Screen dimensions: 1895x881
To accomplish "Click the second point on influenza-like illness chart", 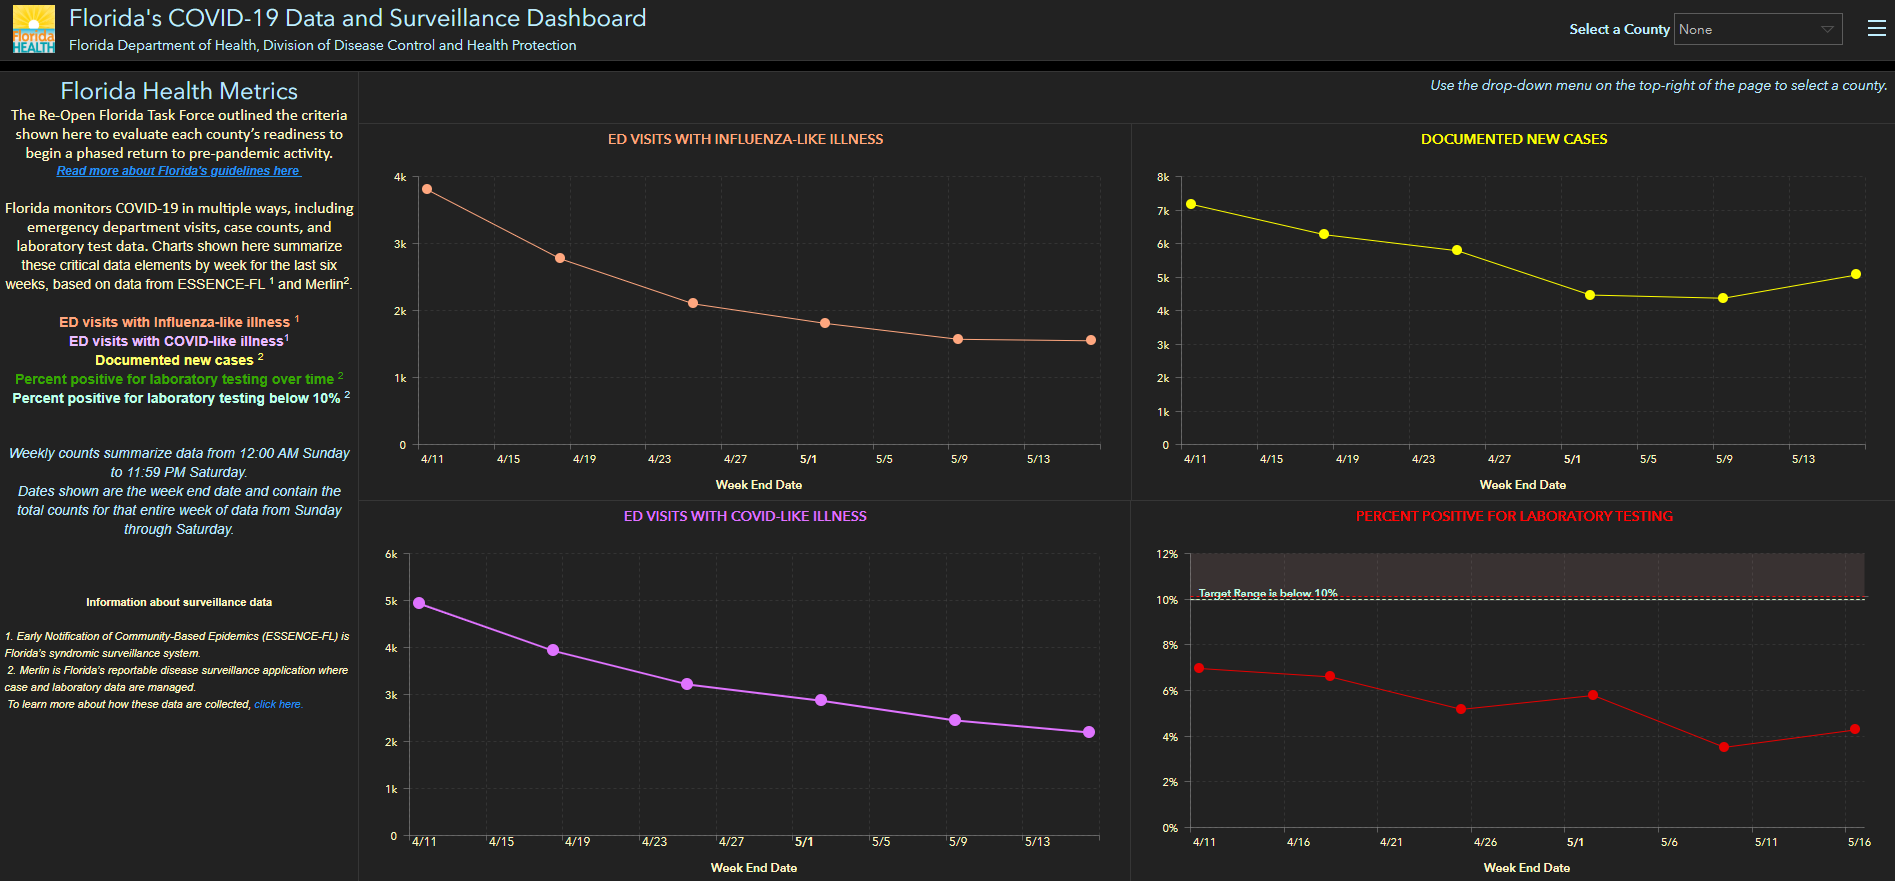I will pos(560,258).
